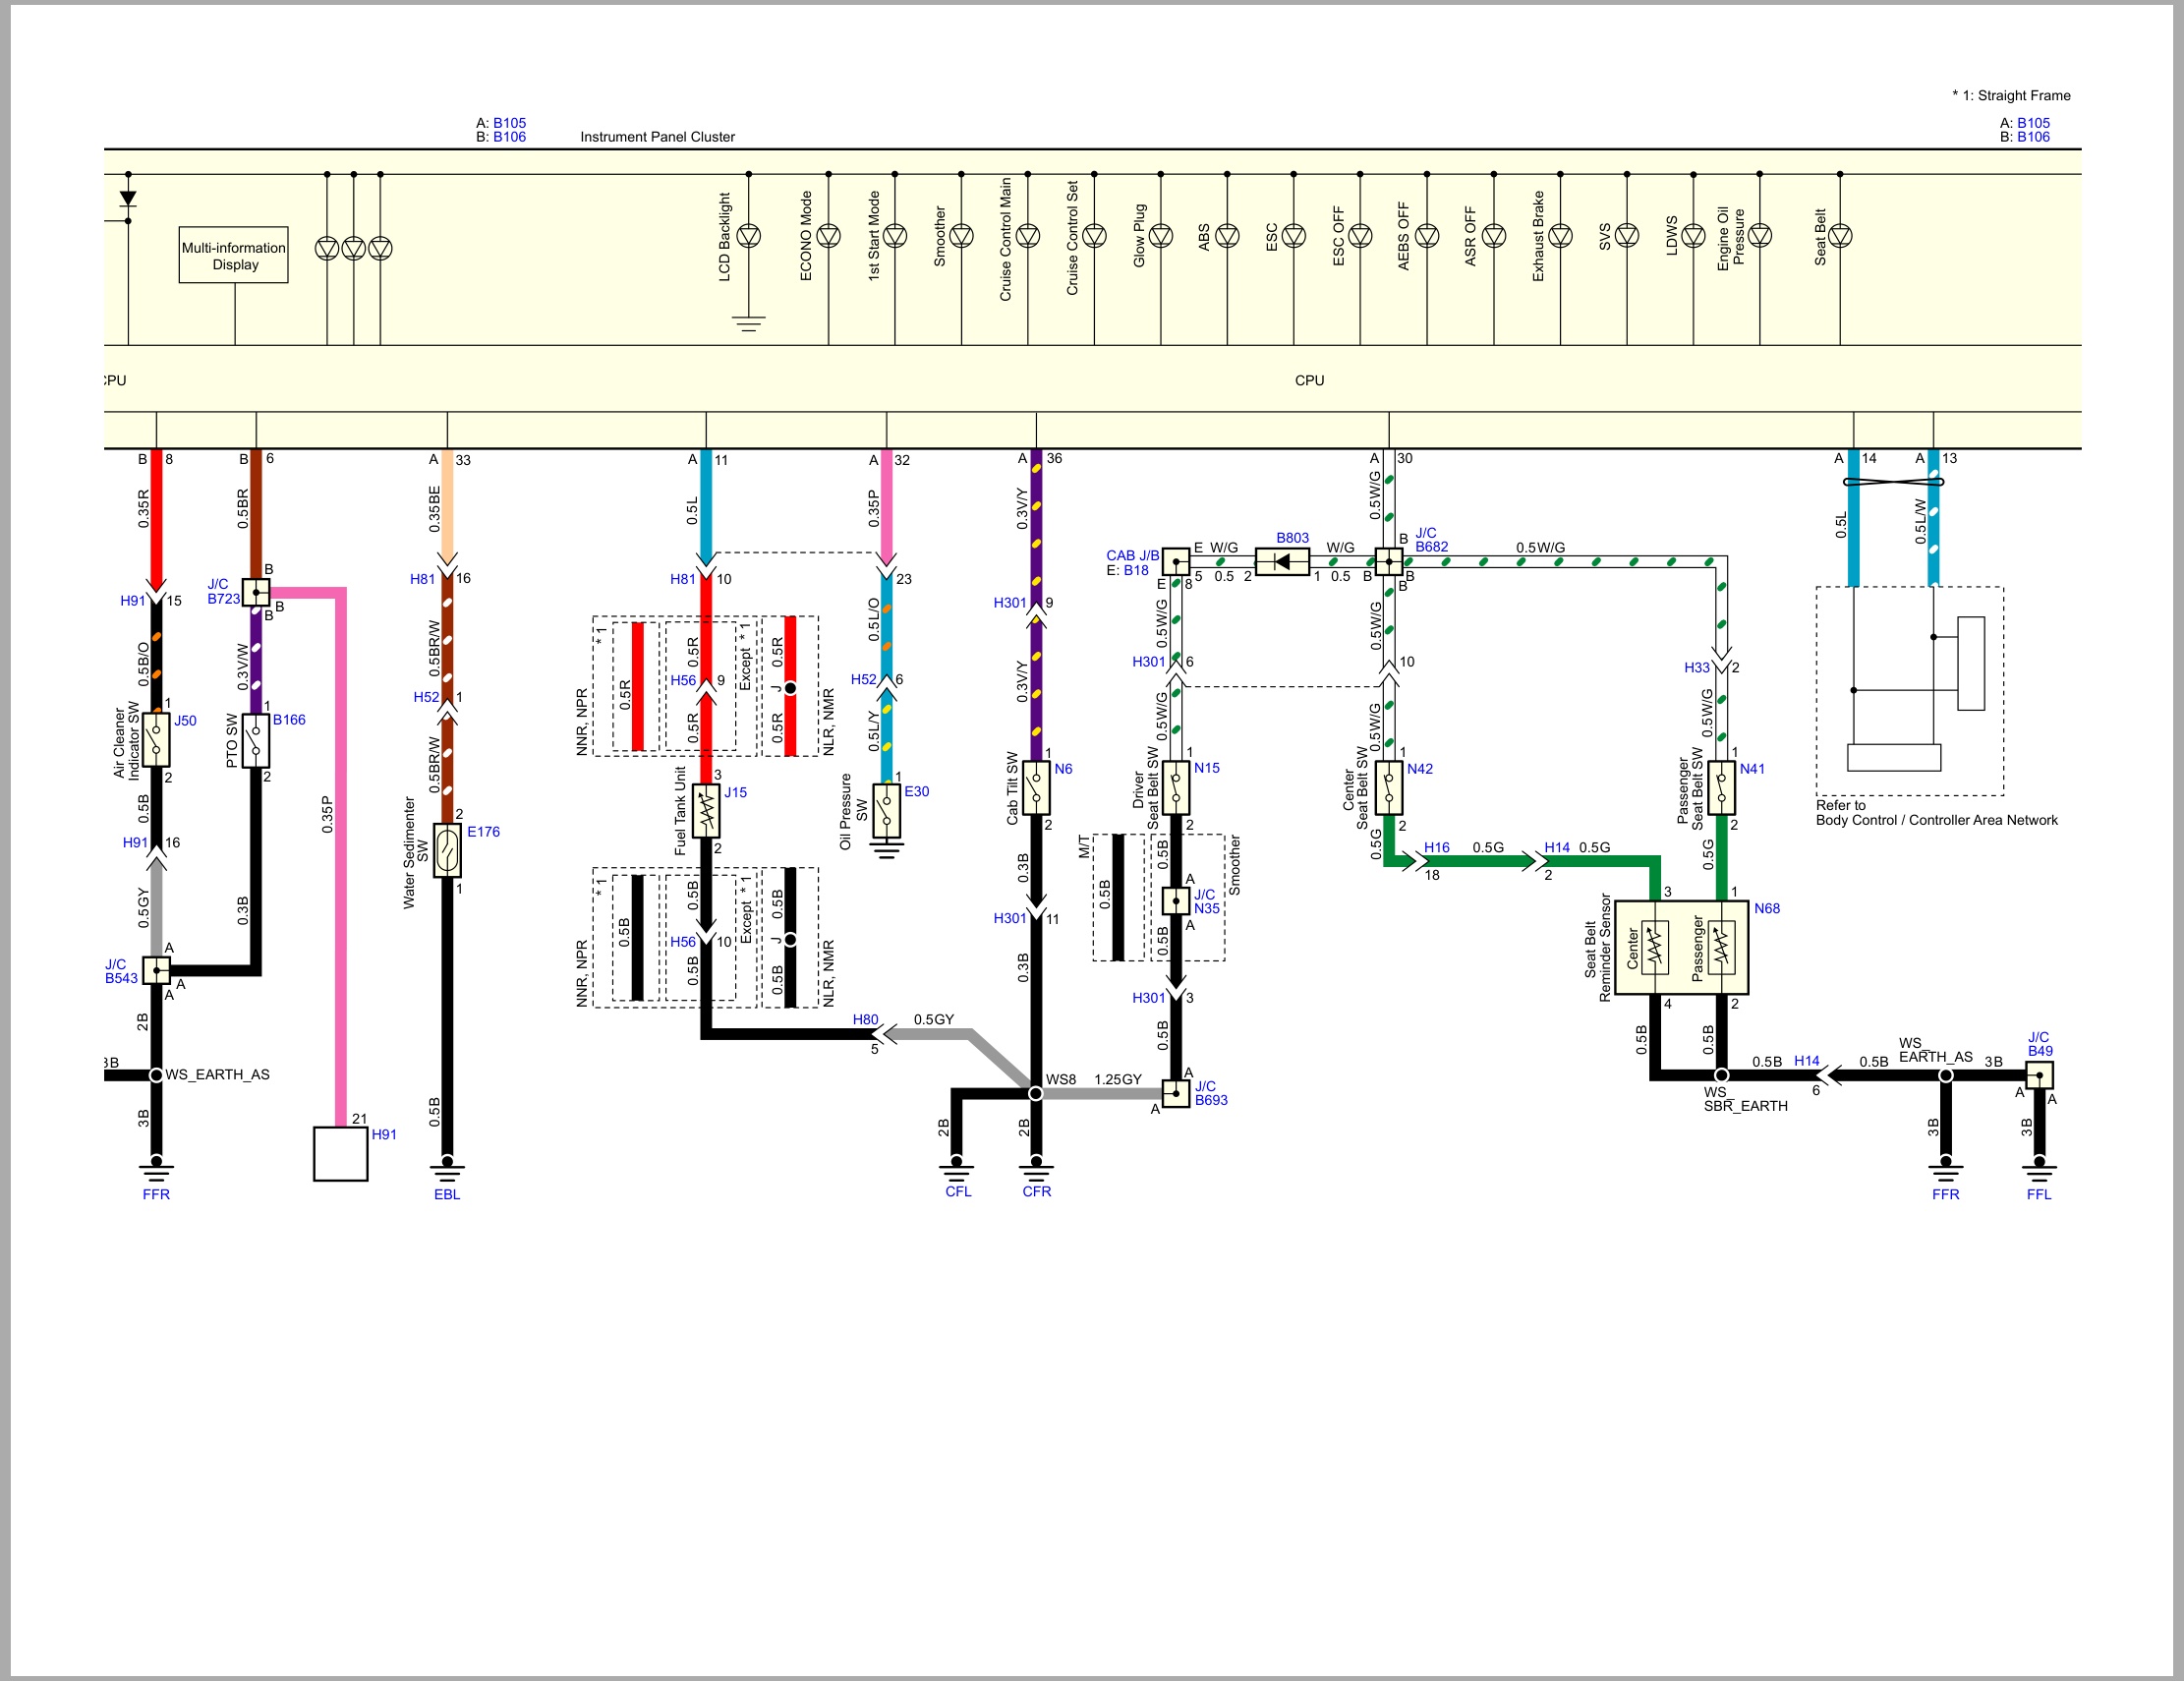Click 'Body Control / Controller Area Network' reference
This screenshot has width=2184, height=1681.
(x=1937, y=820)
